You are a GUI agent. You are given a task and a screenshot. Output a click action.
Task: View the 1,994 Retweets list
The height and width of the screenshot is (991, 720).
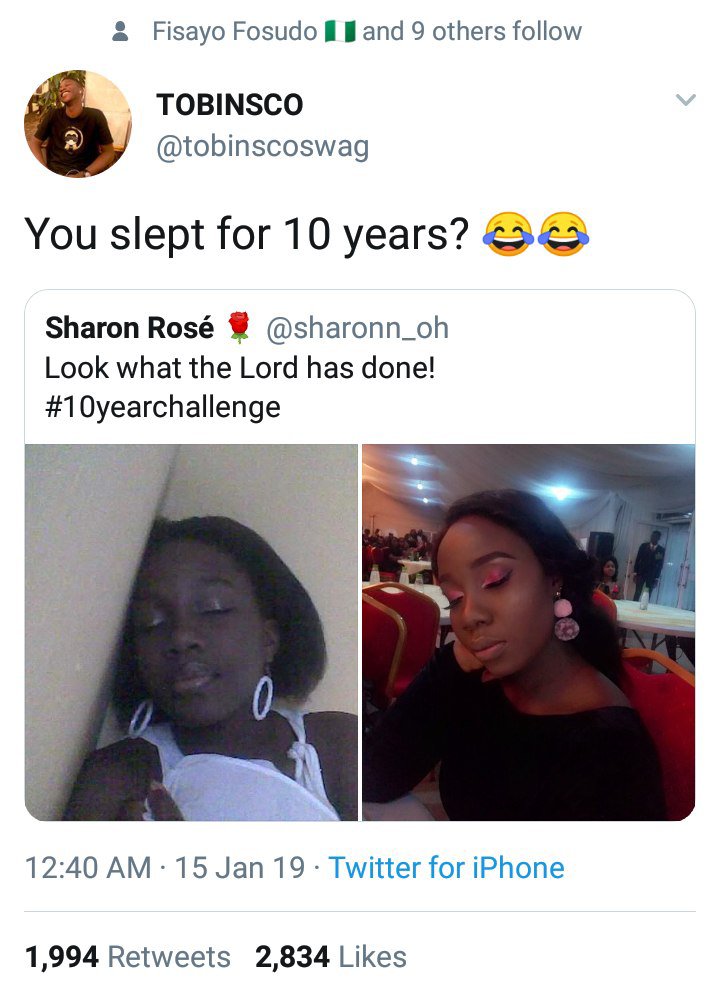coord(127,957)
